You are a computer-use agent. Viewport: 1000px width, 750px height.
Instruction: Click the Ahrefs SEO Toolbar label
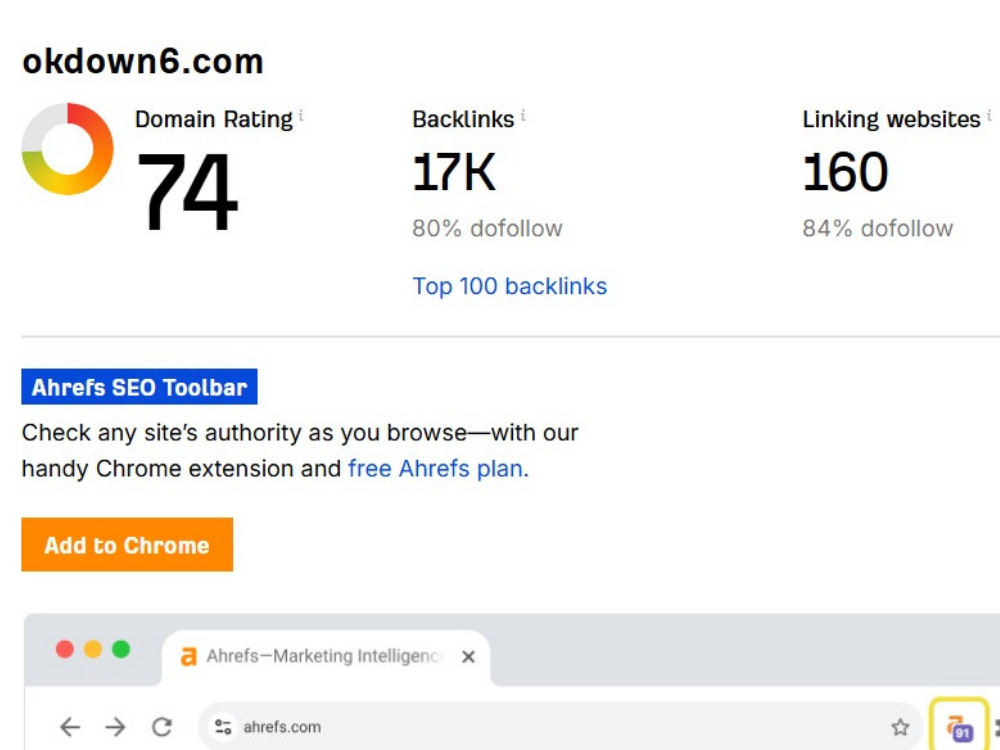(x=139, y=386)
